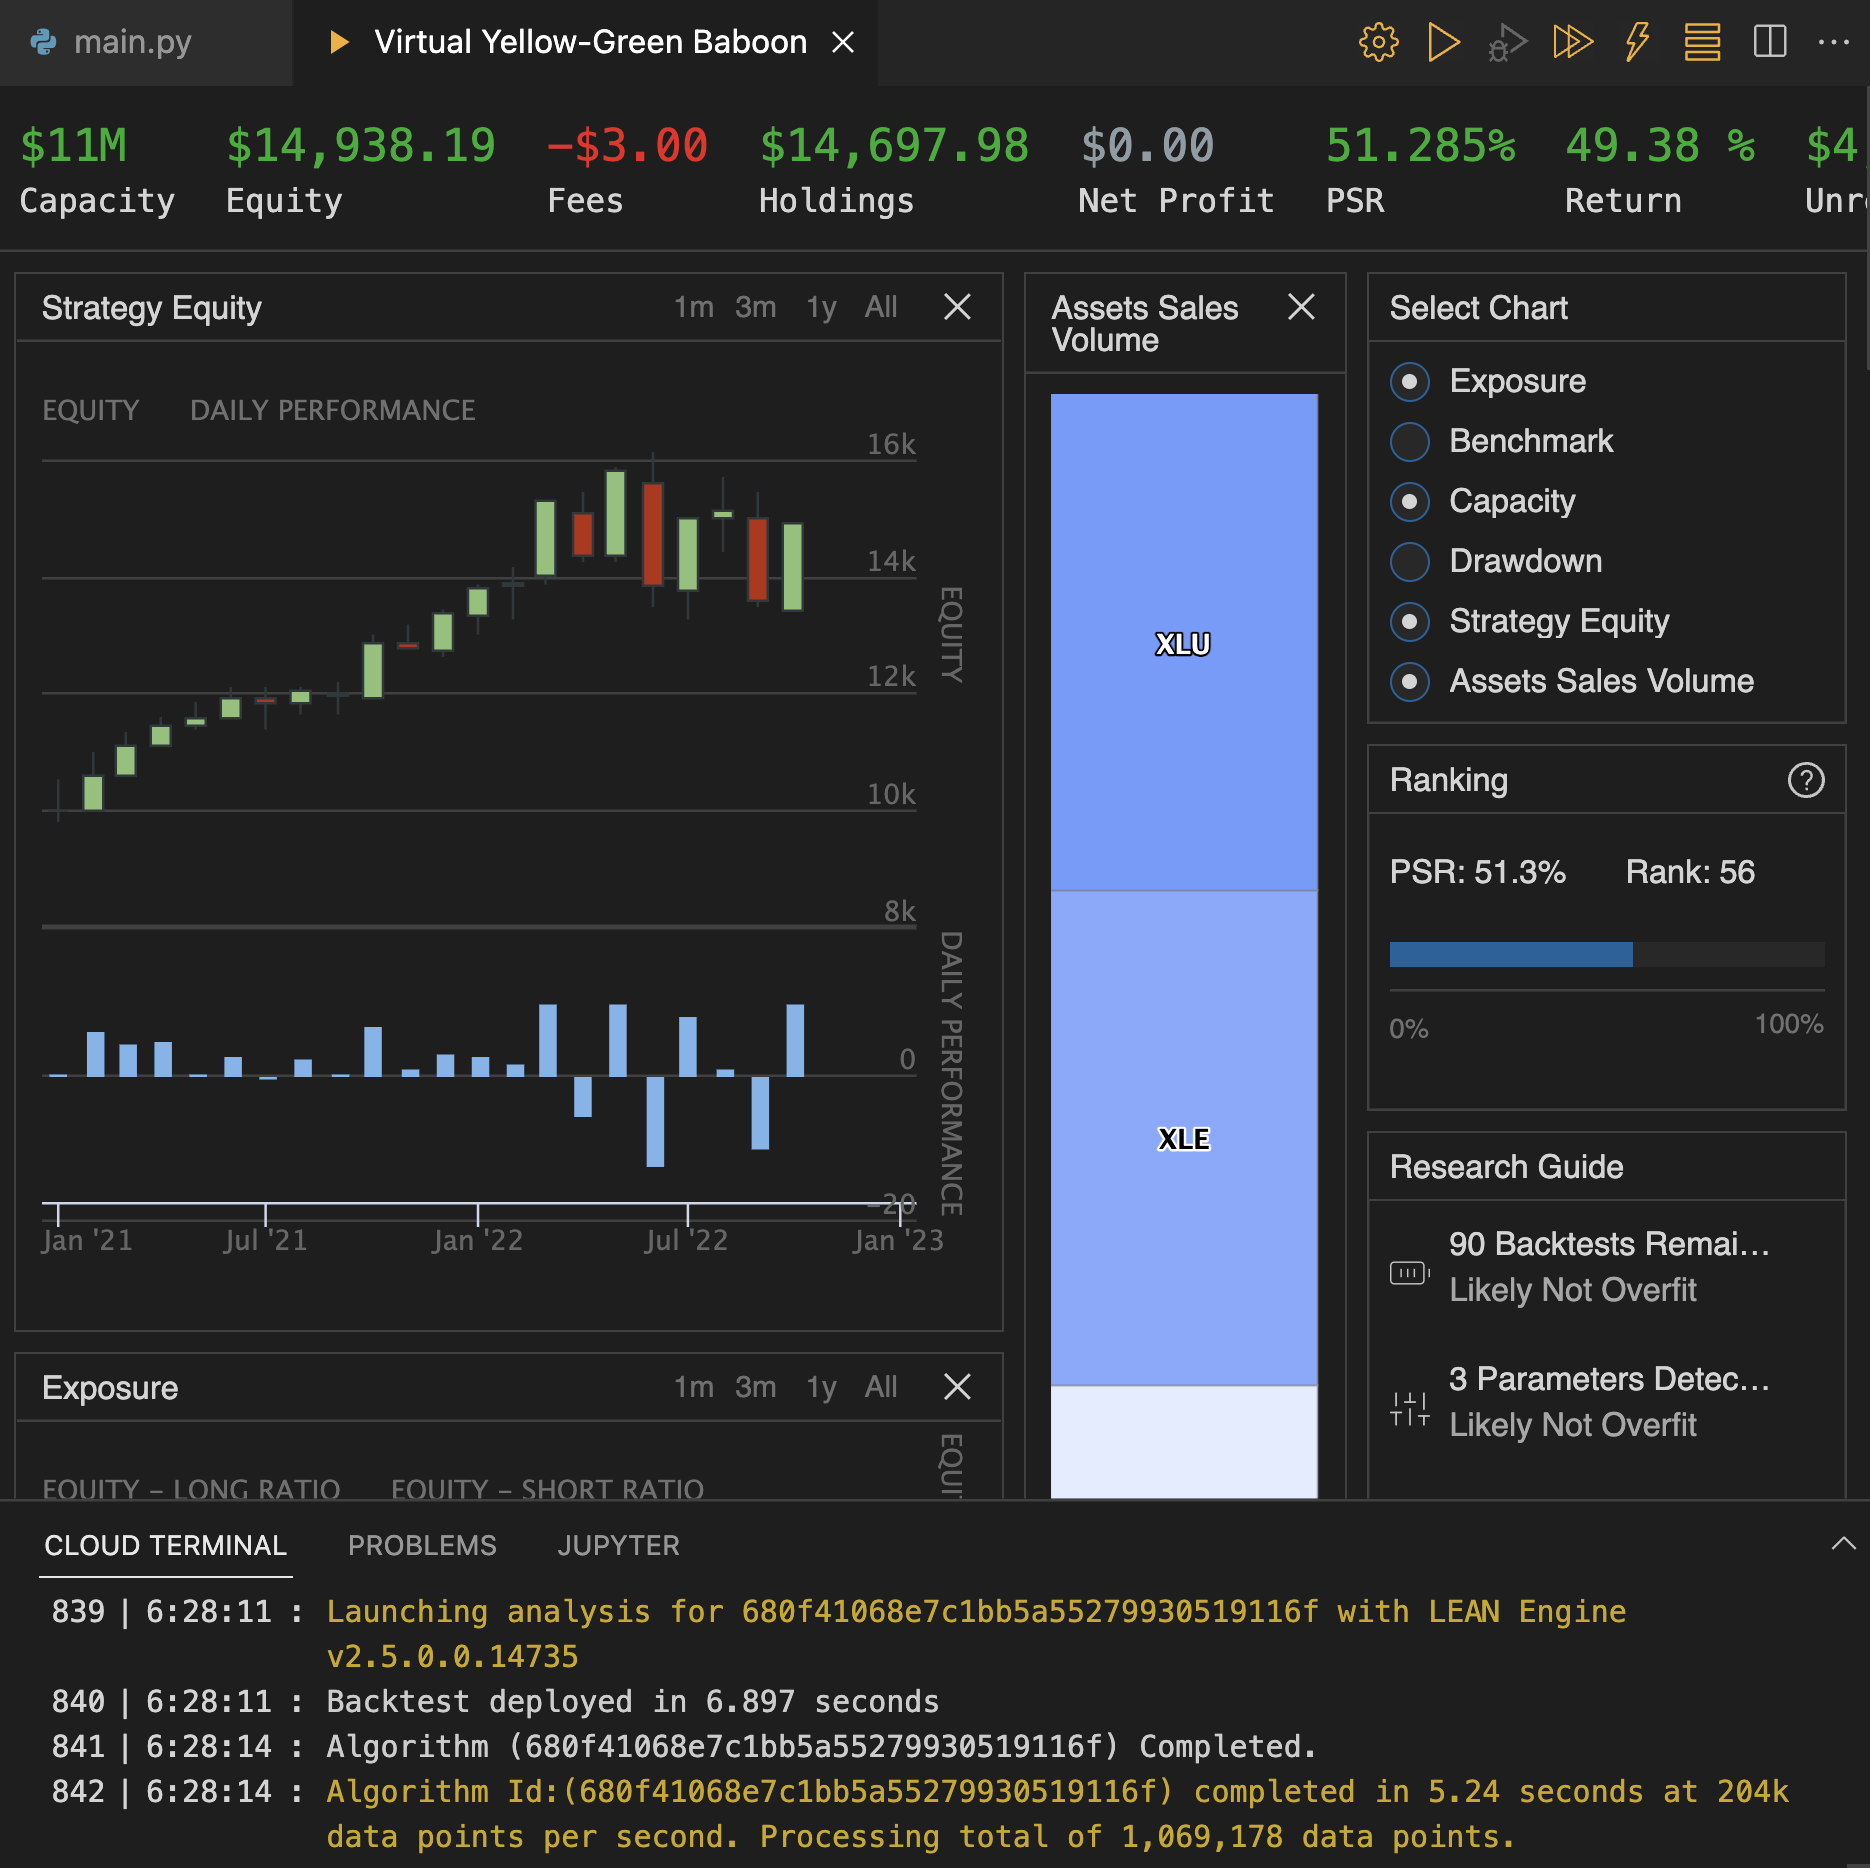Launch debugging with the bug-play icon
Viewport: 1870px width, 1868px height.
1506,42
